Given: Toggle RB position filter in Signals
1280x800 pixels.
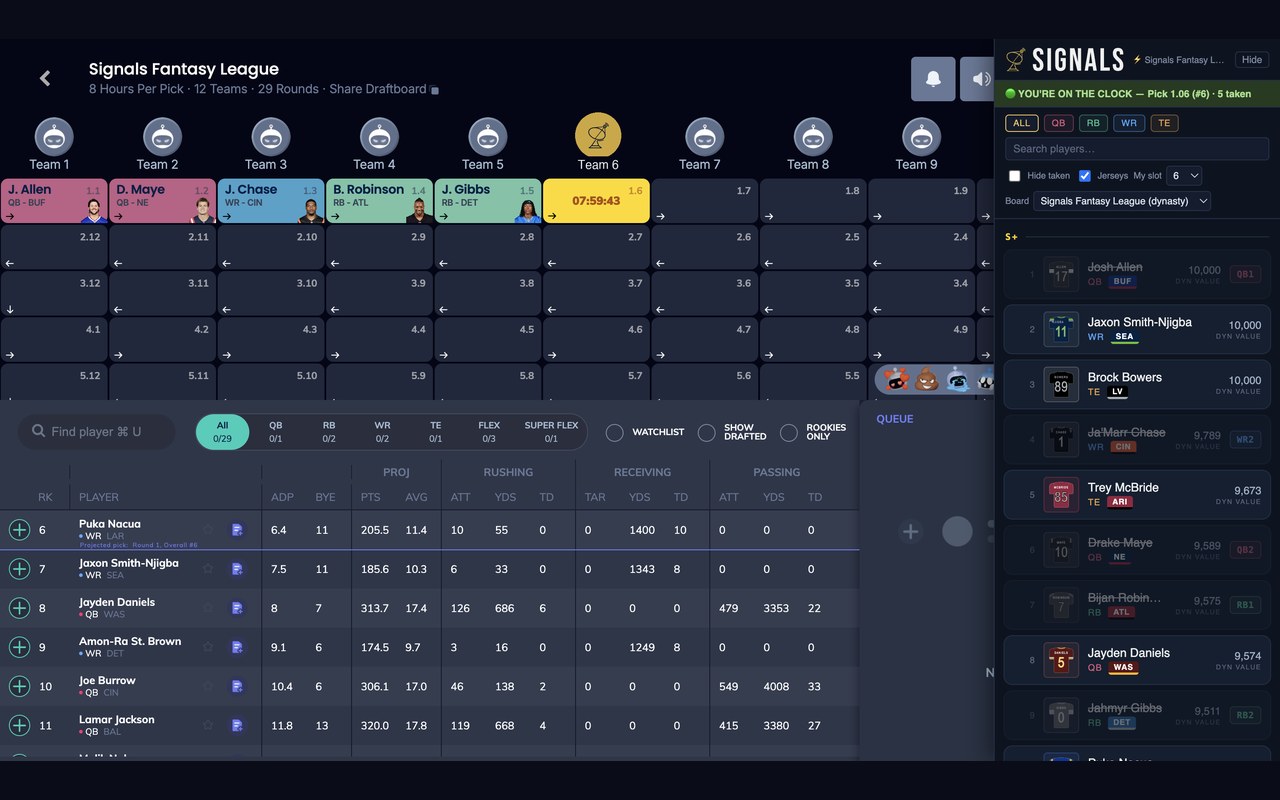Looking at the screenshot, I should (1093, 124).
